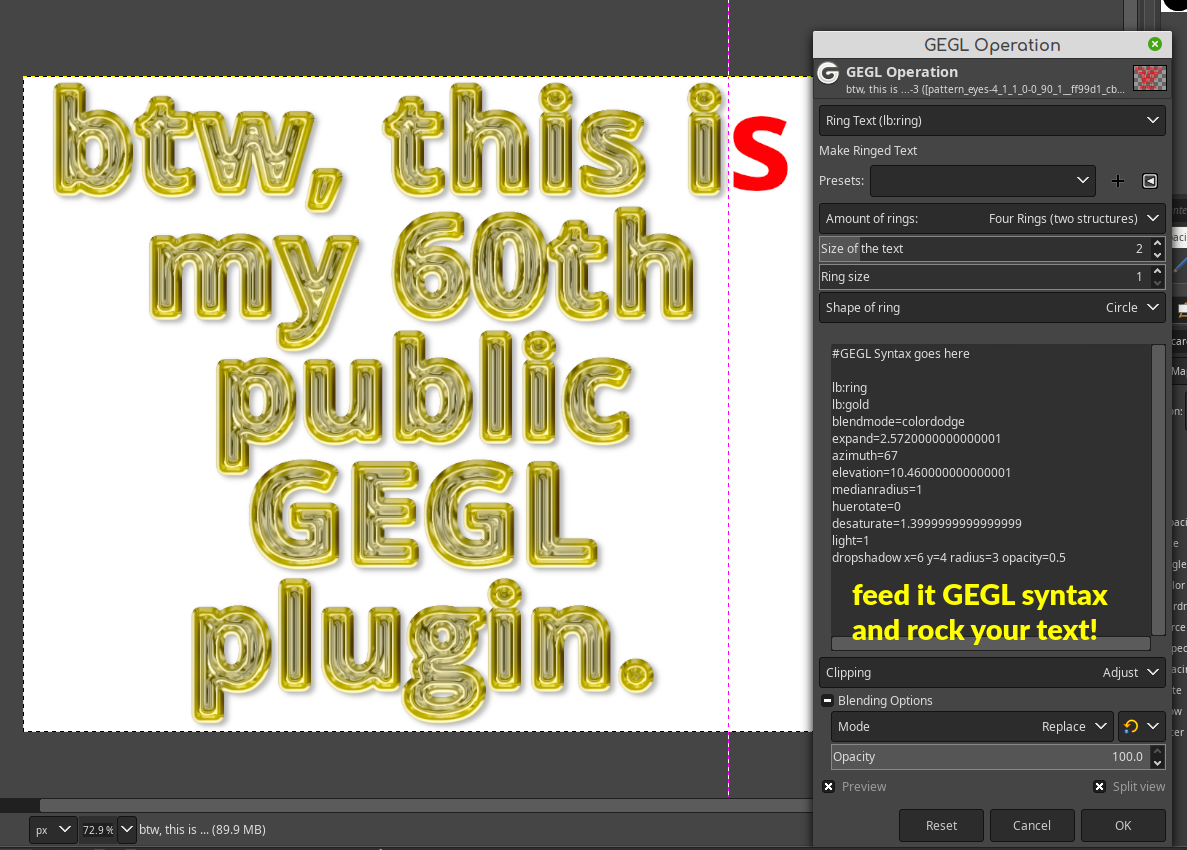The height and width of the screenshot is (850, 1187).
Task: Click the 'blendmode=colordodge' line
Action: coord(898,422)
